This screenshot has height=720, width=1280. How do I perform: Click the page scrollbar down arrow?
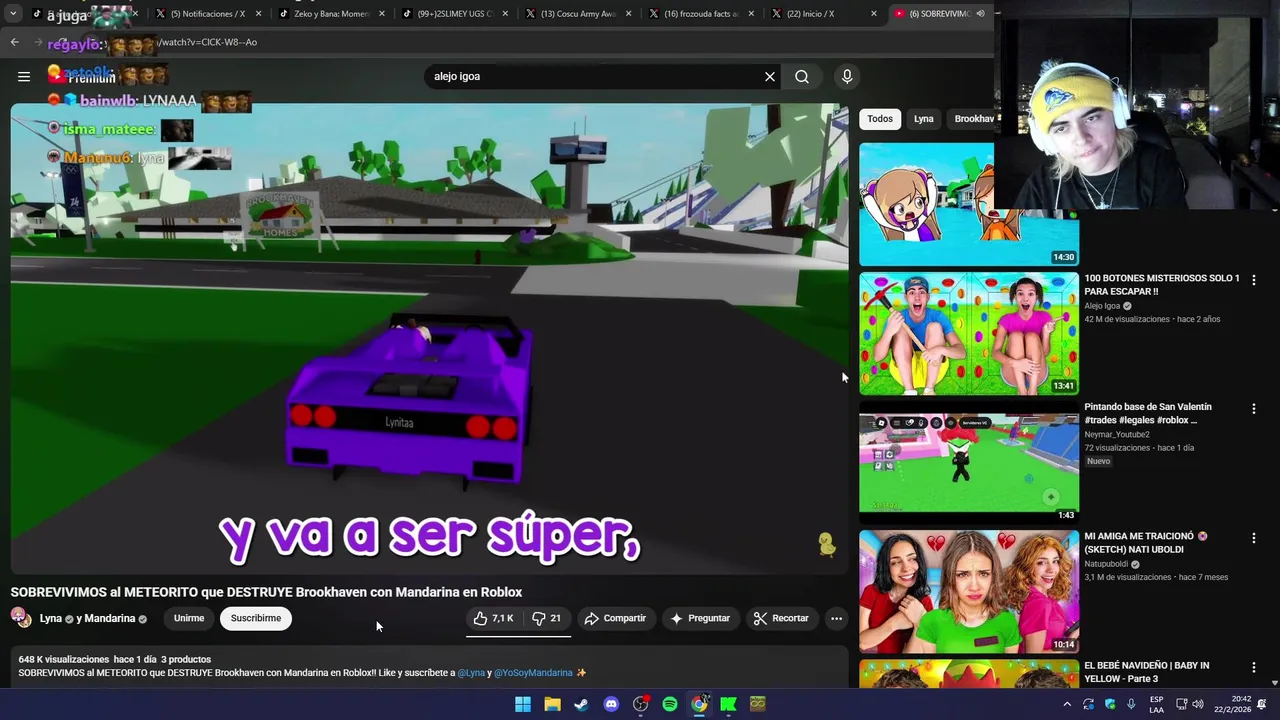(1275, 682)
